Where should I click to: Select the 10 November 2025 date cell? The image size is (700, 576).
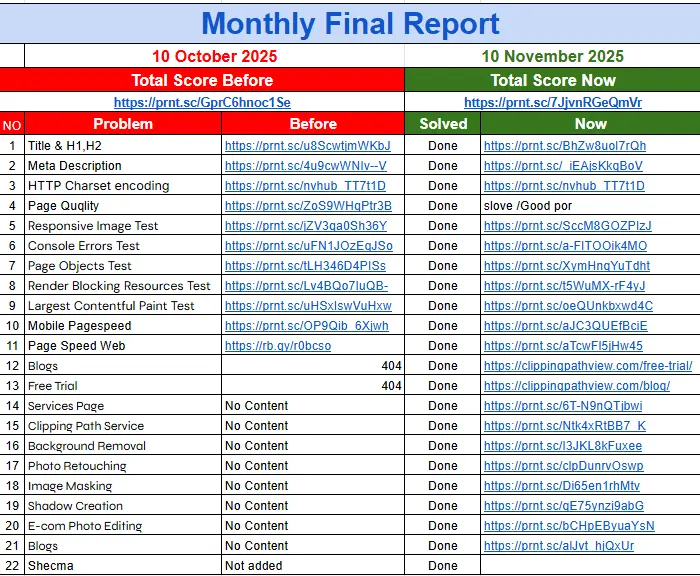(552, 57)
